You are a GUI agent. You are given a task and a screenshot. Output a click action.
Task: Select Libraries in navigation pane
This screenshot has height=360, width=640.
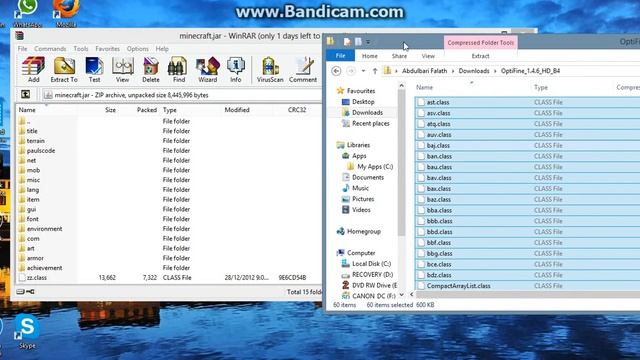(x=358, y=145)
